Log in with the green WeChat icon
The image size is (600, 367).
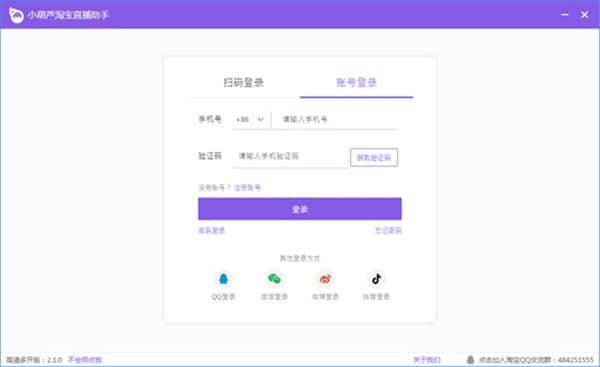274,279
